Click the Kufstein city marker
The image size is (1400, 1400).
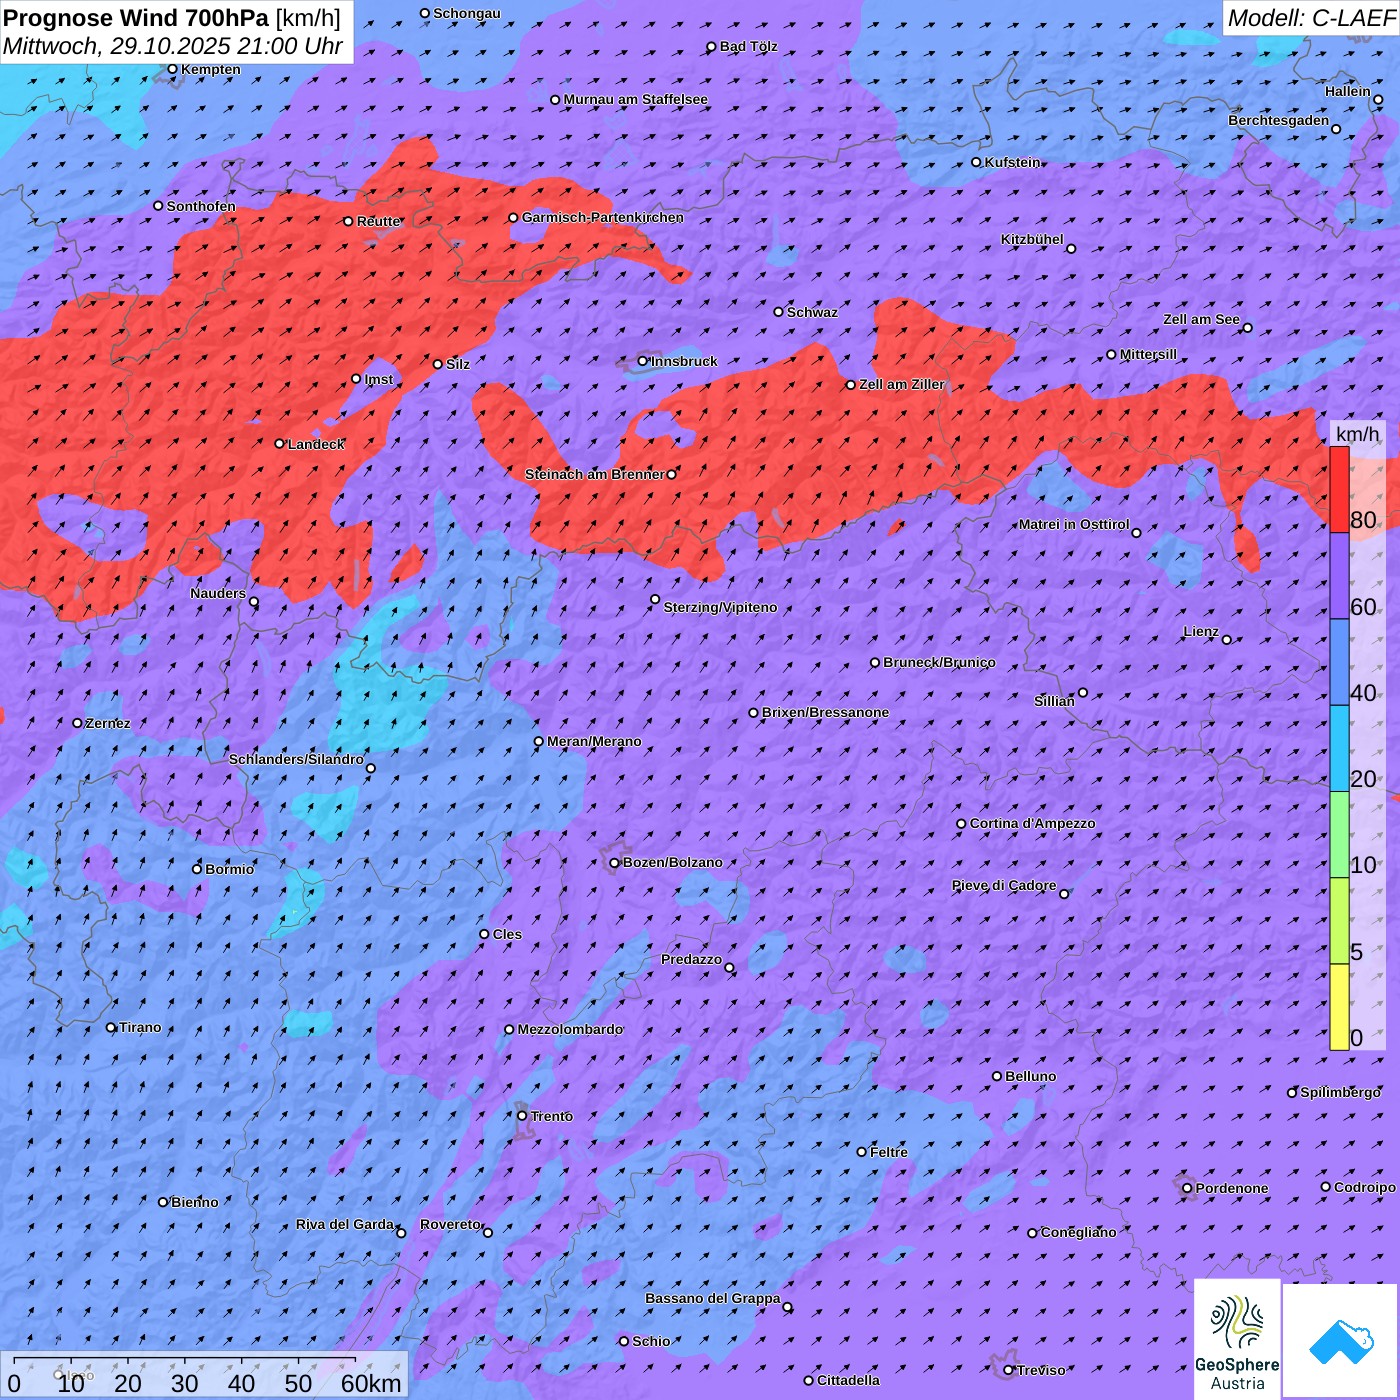[977, 162]
